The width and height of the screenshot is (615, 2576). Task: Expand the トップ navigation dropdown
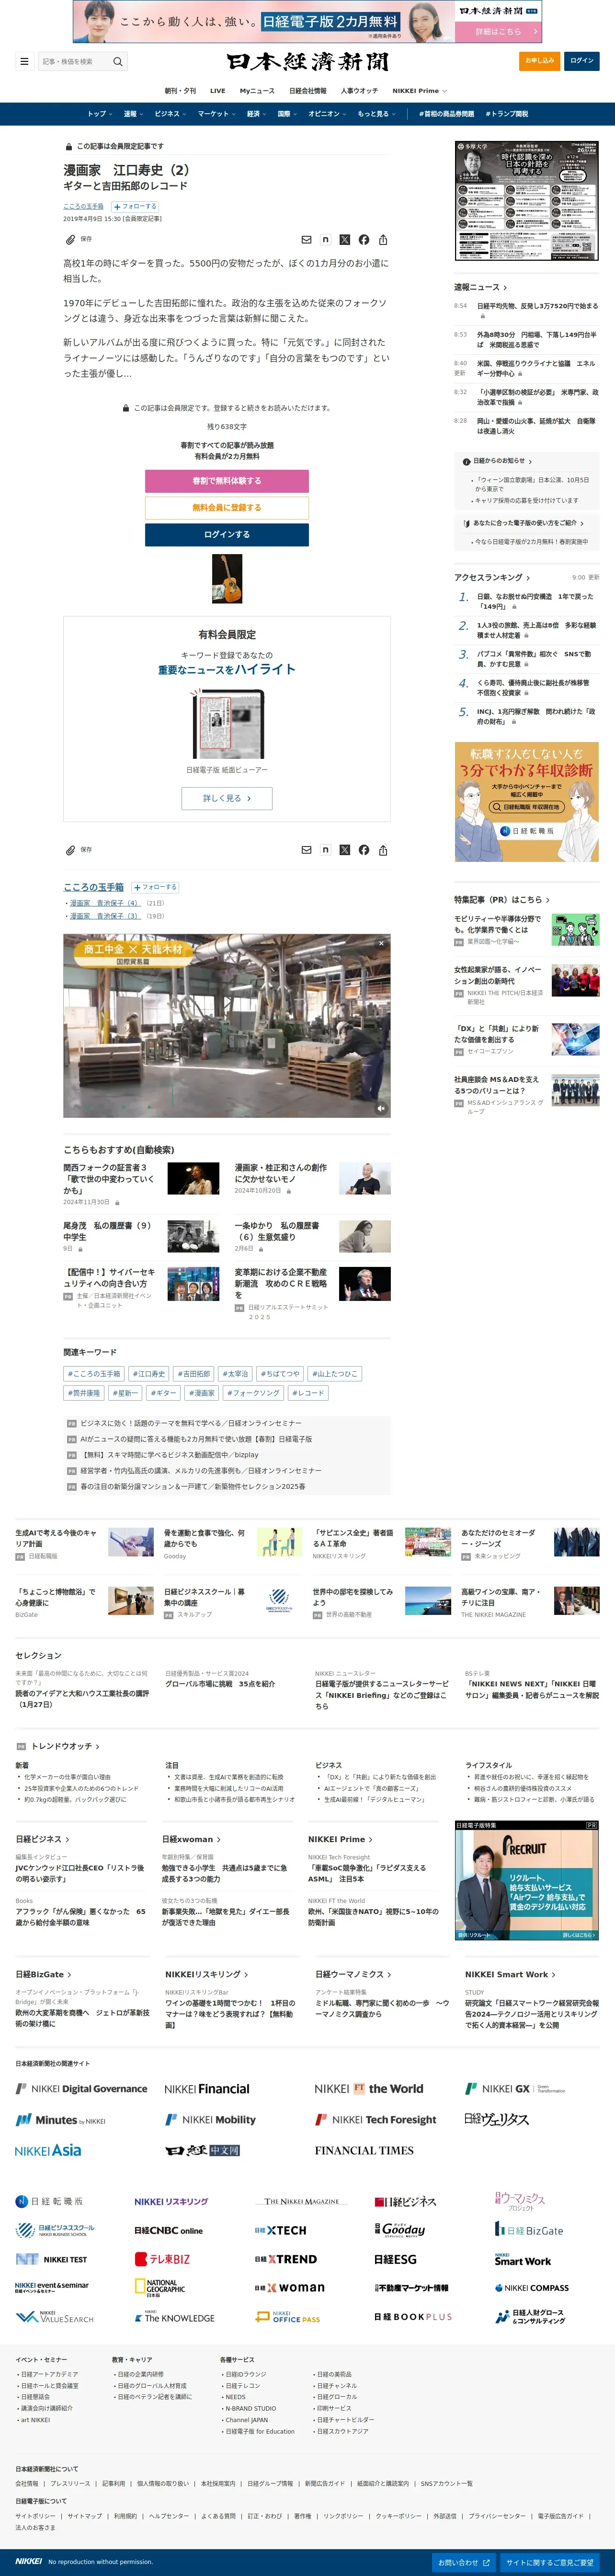click(99, 114)
